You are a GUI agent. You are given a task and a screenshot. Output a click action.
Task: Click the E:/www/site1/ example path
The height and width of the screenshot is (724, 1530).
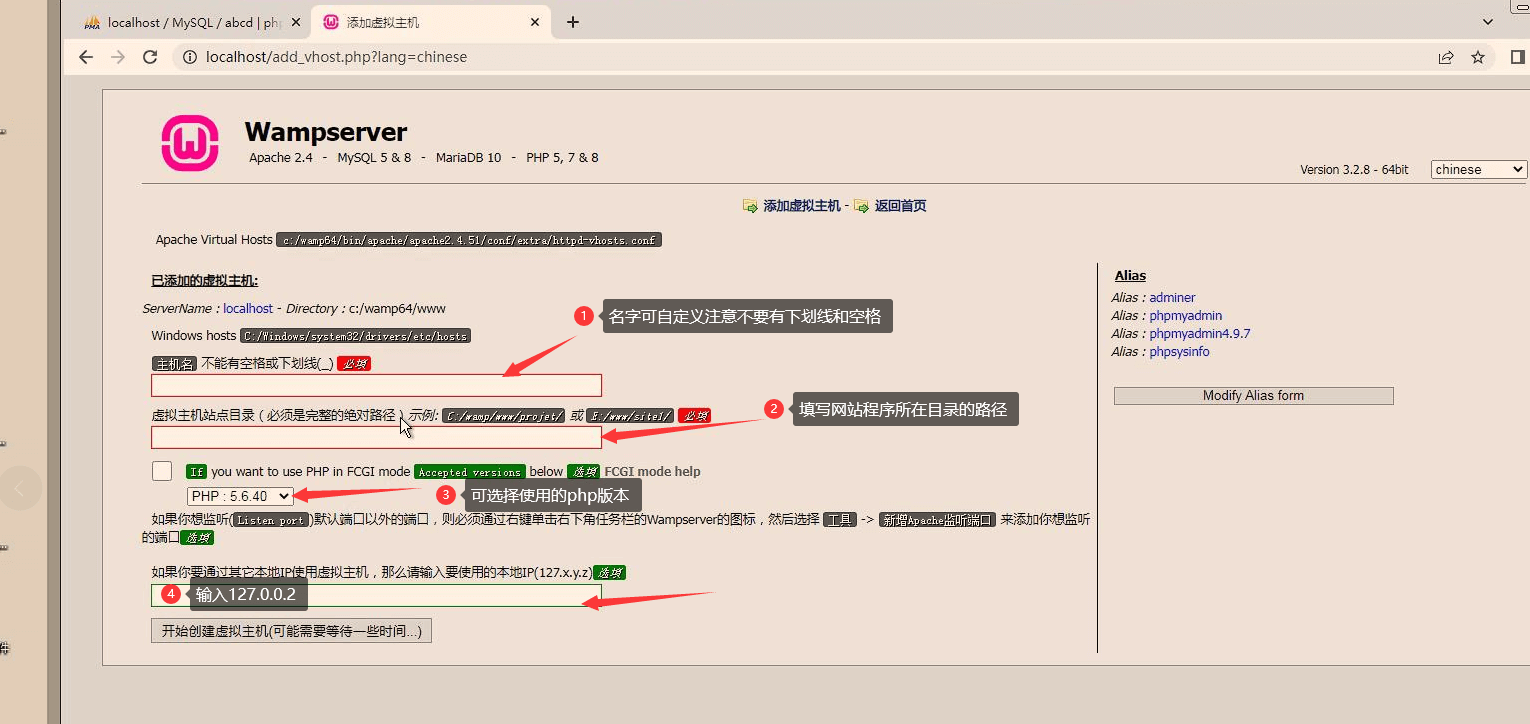[630, 415]
